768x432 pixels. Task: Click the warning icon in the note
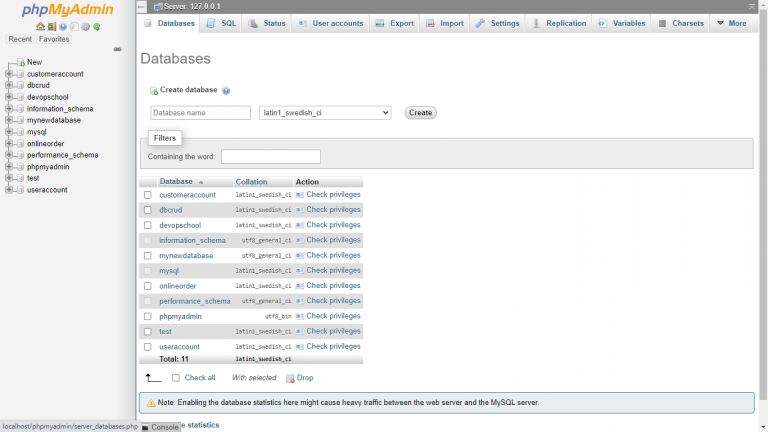pyautogui.click(x=151, y=403)
